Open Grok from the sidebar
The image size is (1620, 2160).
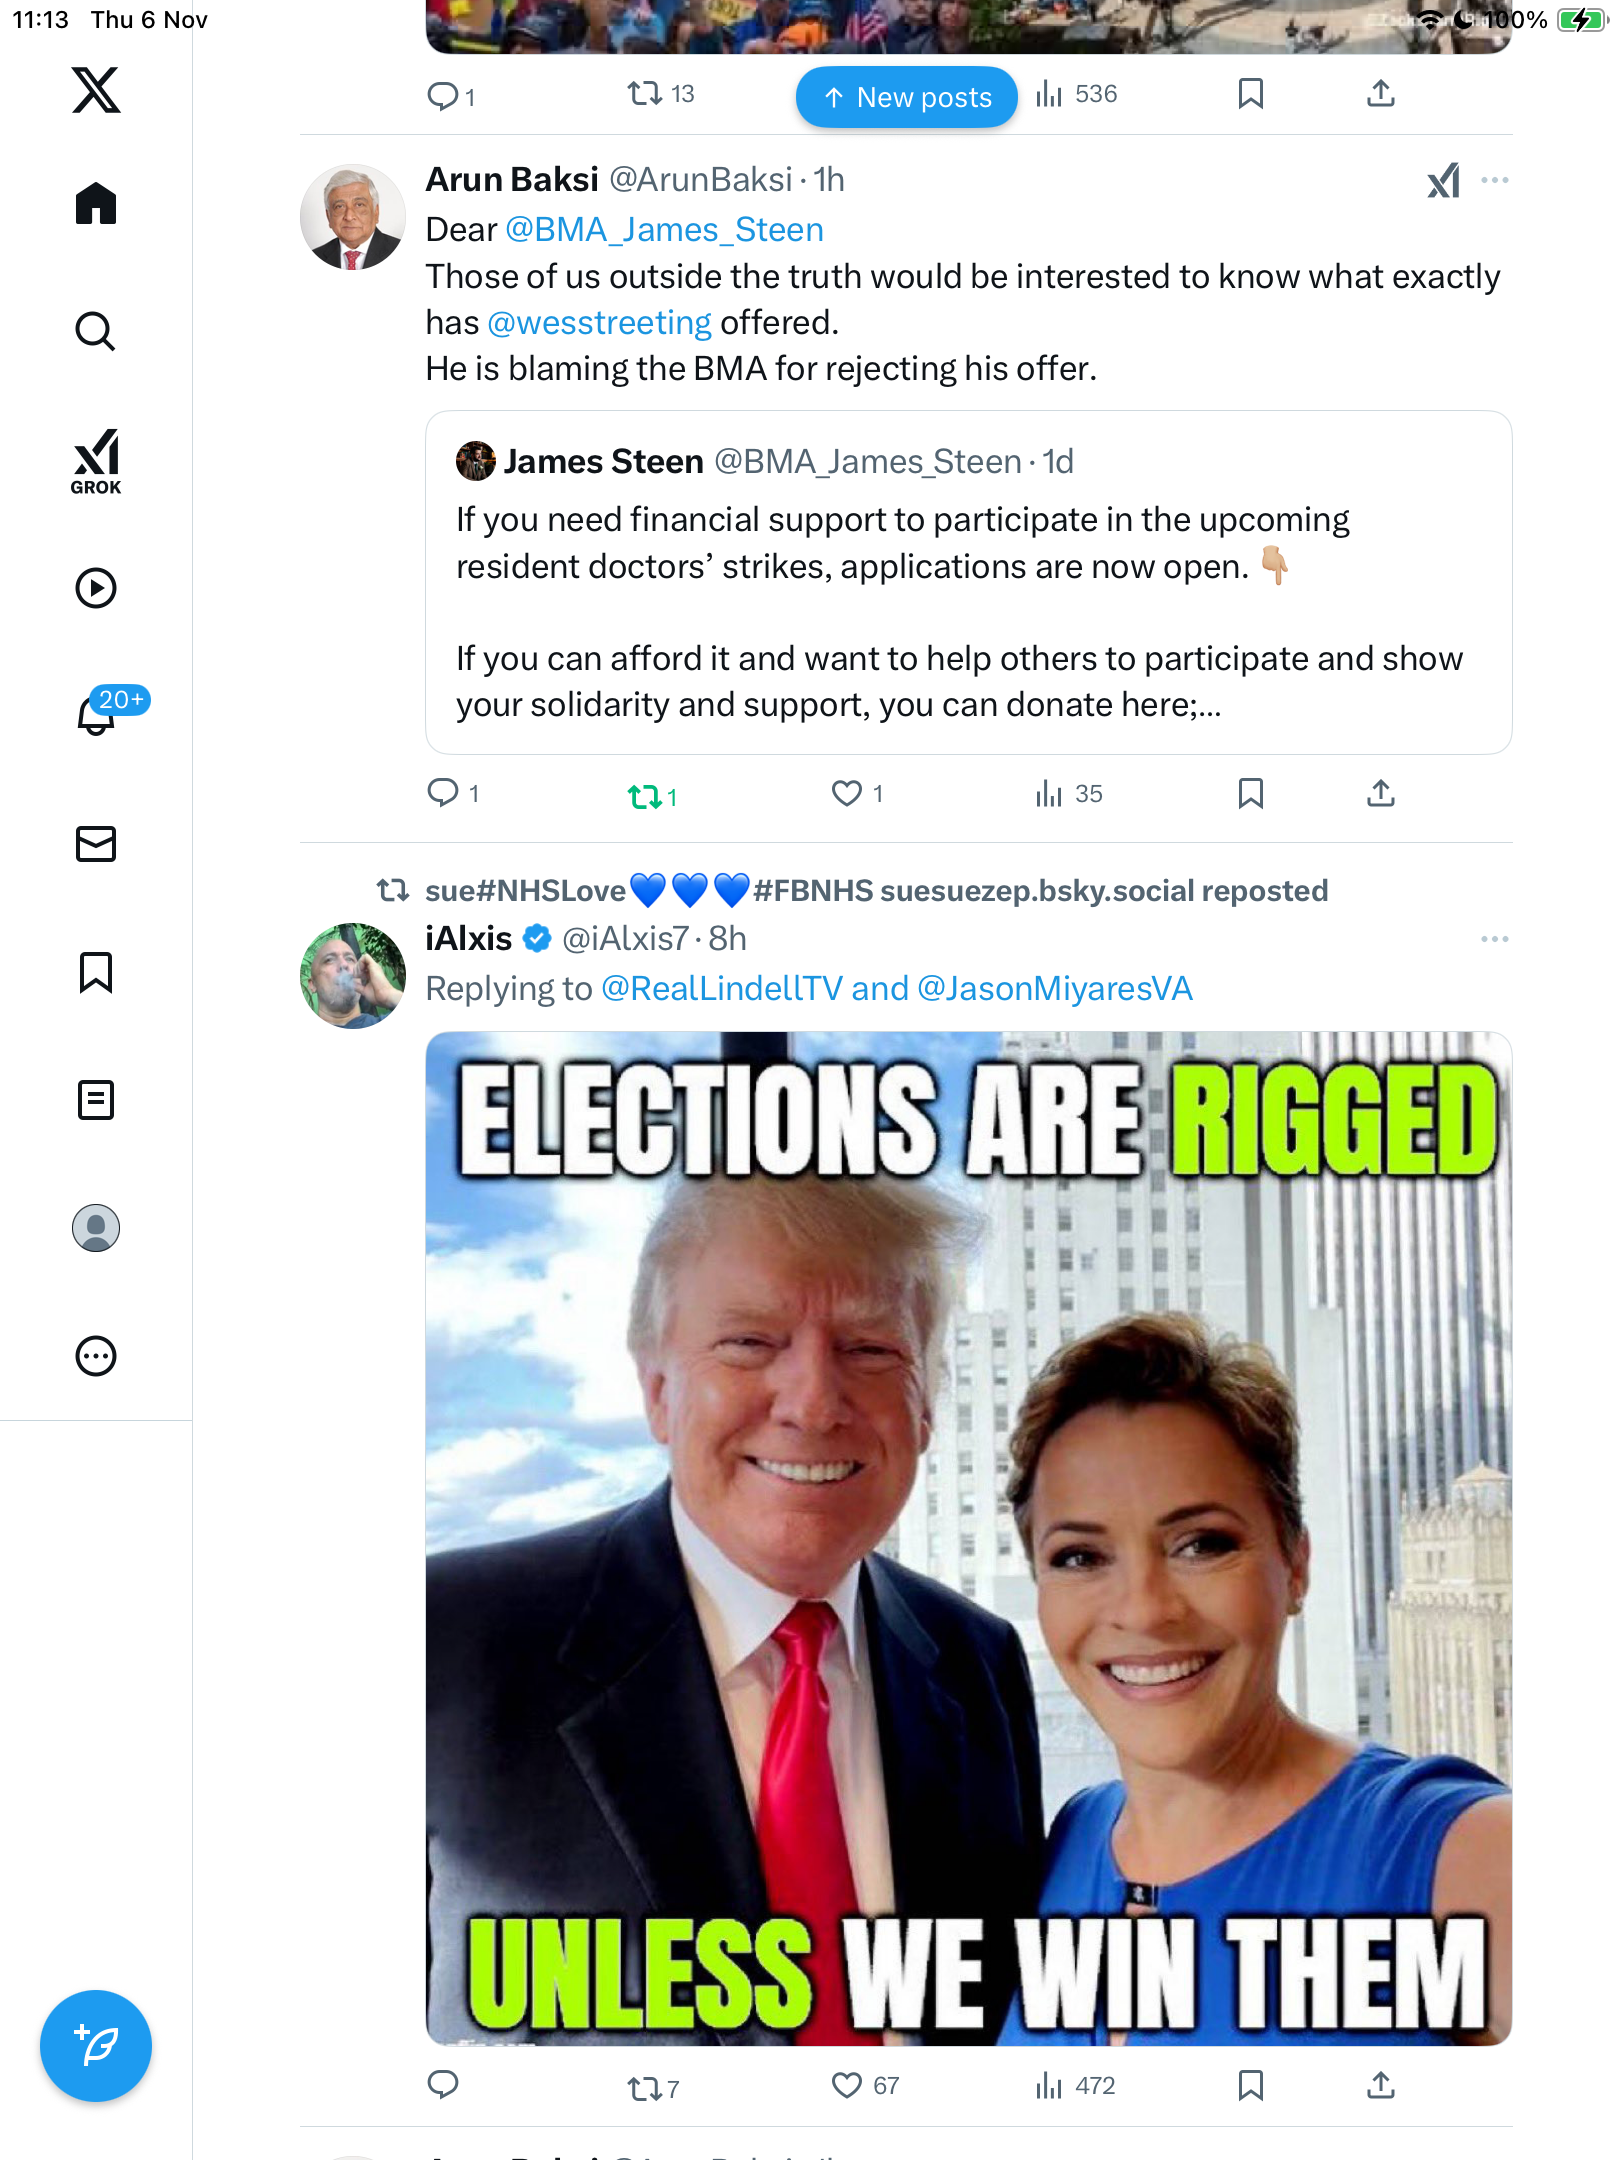click(96, 461)
